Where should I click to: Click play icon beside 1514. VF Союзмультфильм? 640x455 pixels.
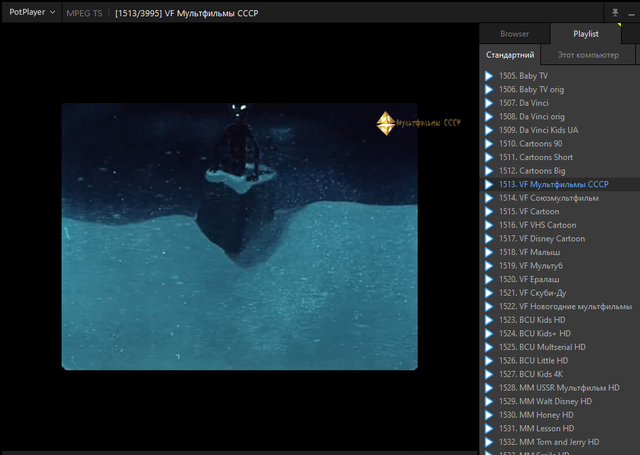coord(489,198)
